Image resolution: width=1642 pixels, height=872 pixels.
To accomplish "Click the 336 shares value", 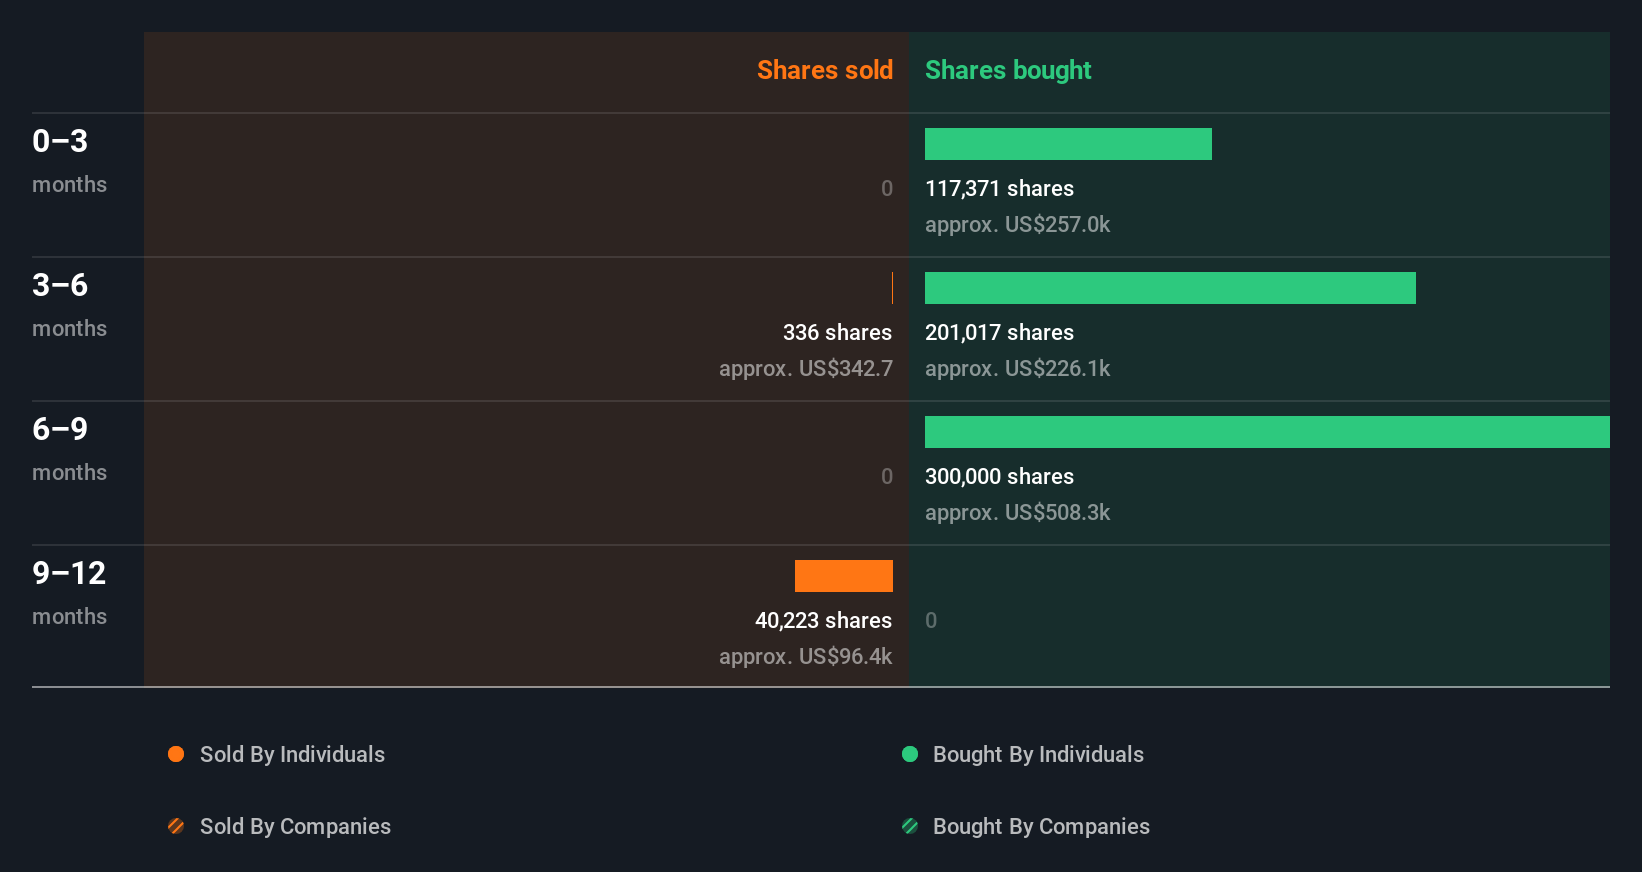I will tap(837, 332).
